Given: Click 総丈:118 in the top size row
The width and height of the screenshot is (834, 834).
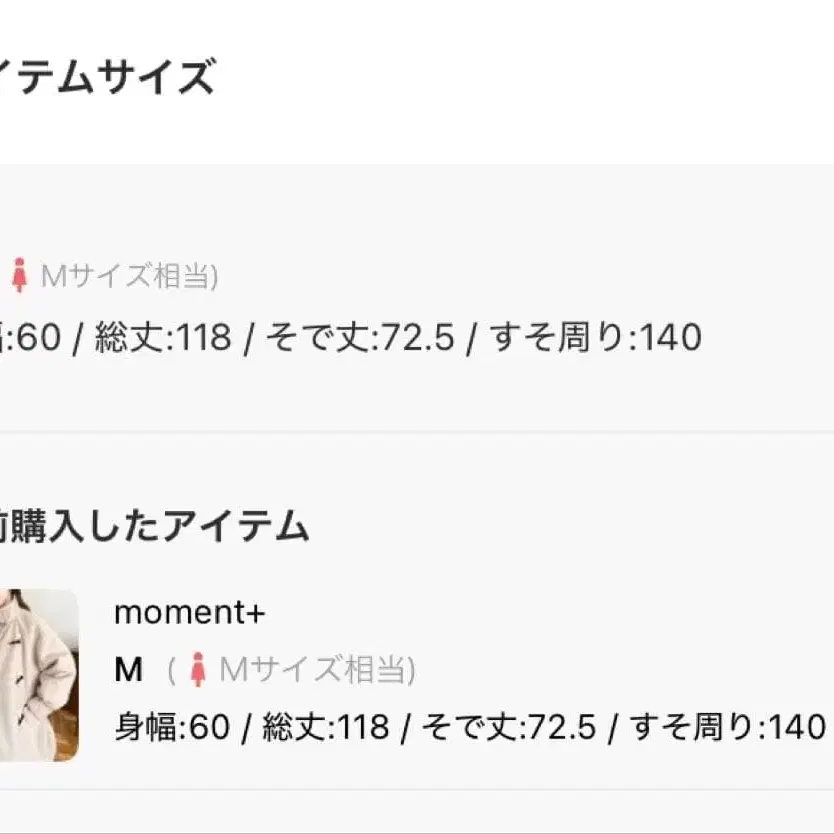Looking at the screenshot, I should [163, 338].
